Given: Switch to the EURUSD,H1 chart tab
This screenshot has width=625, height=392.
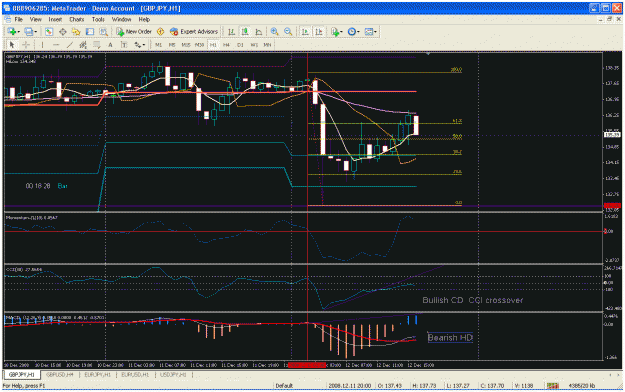Looking at the screenshot, I should coord(135,375).
